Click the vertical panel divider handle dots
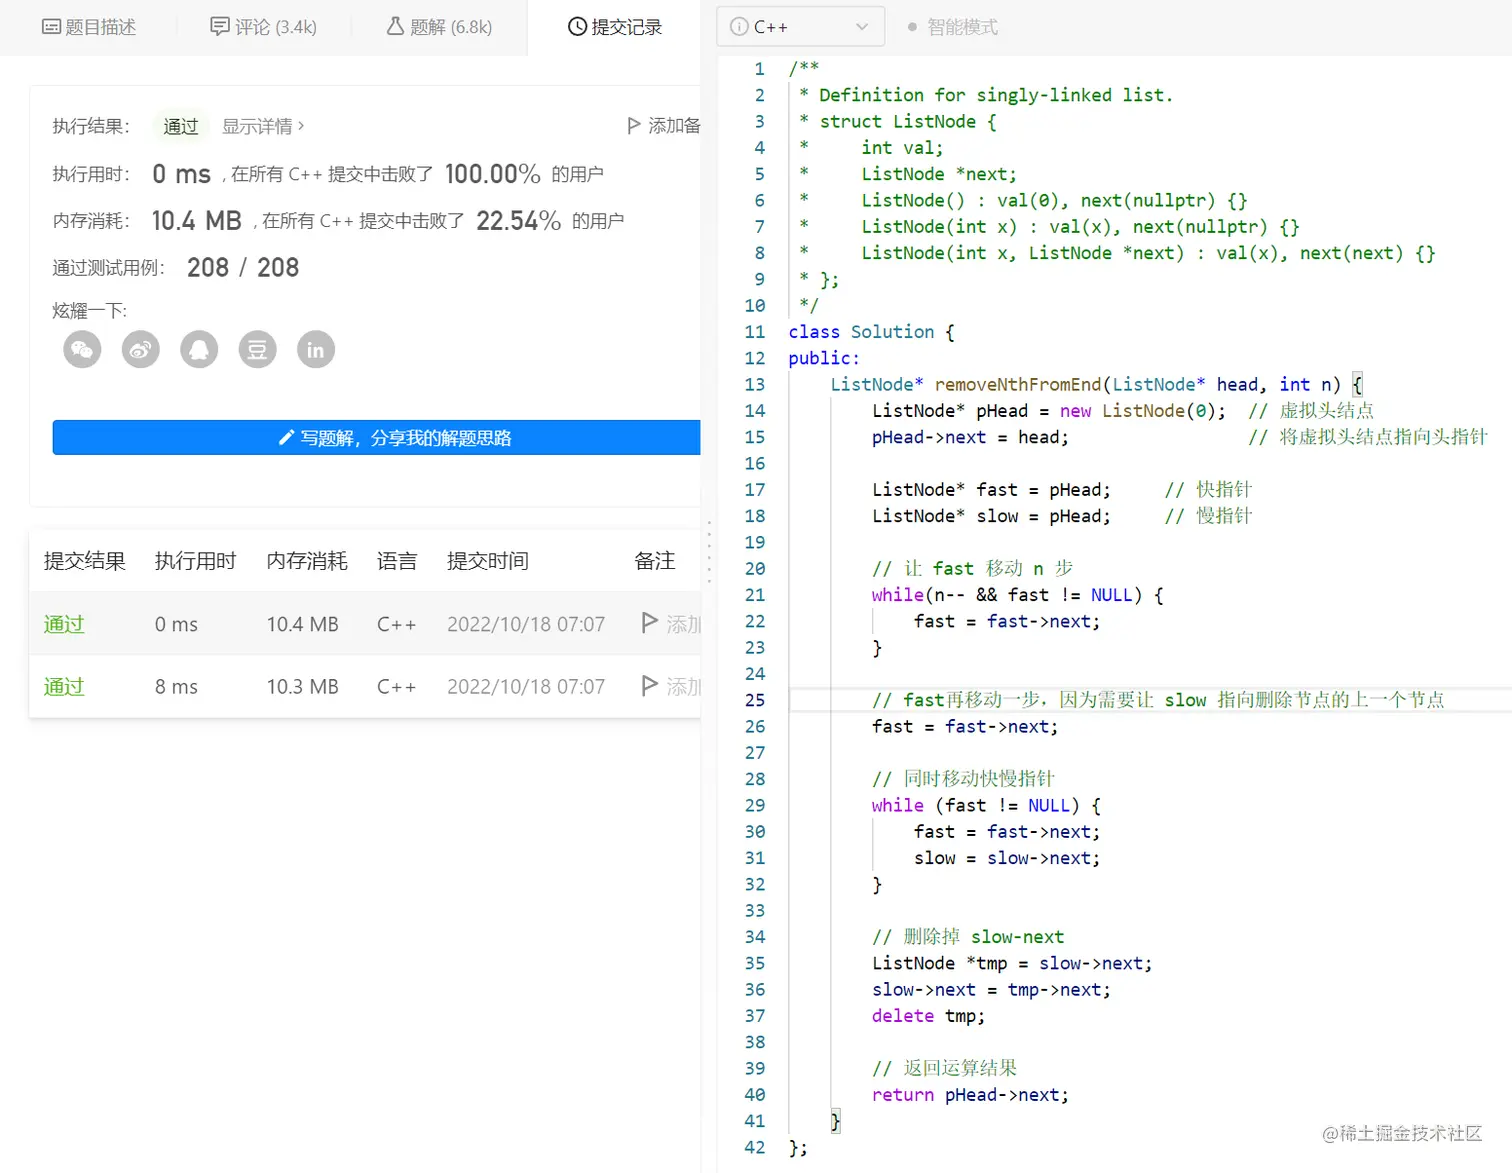The height and width of the screenshot is (1173, 1512). (x=709, y=551)
